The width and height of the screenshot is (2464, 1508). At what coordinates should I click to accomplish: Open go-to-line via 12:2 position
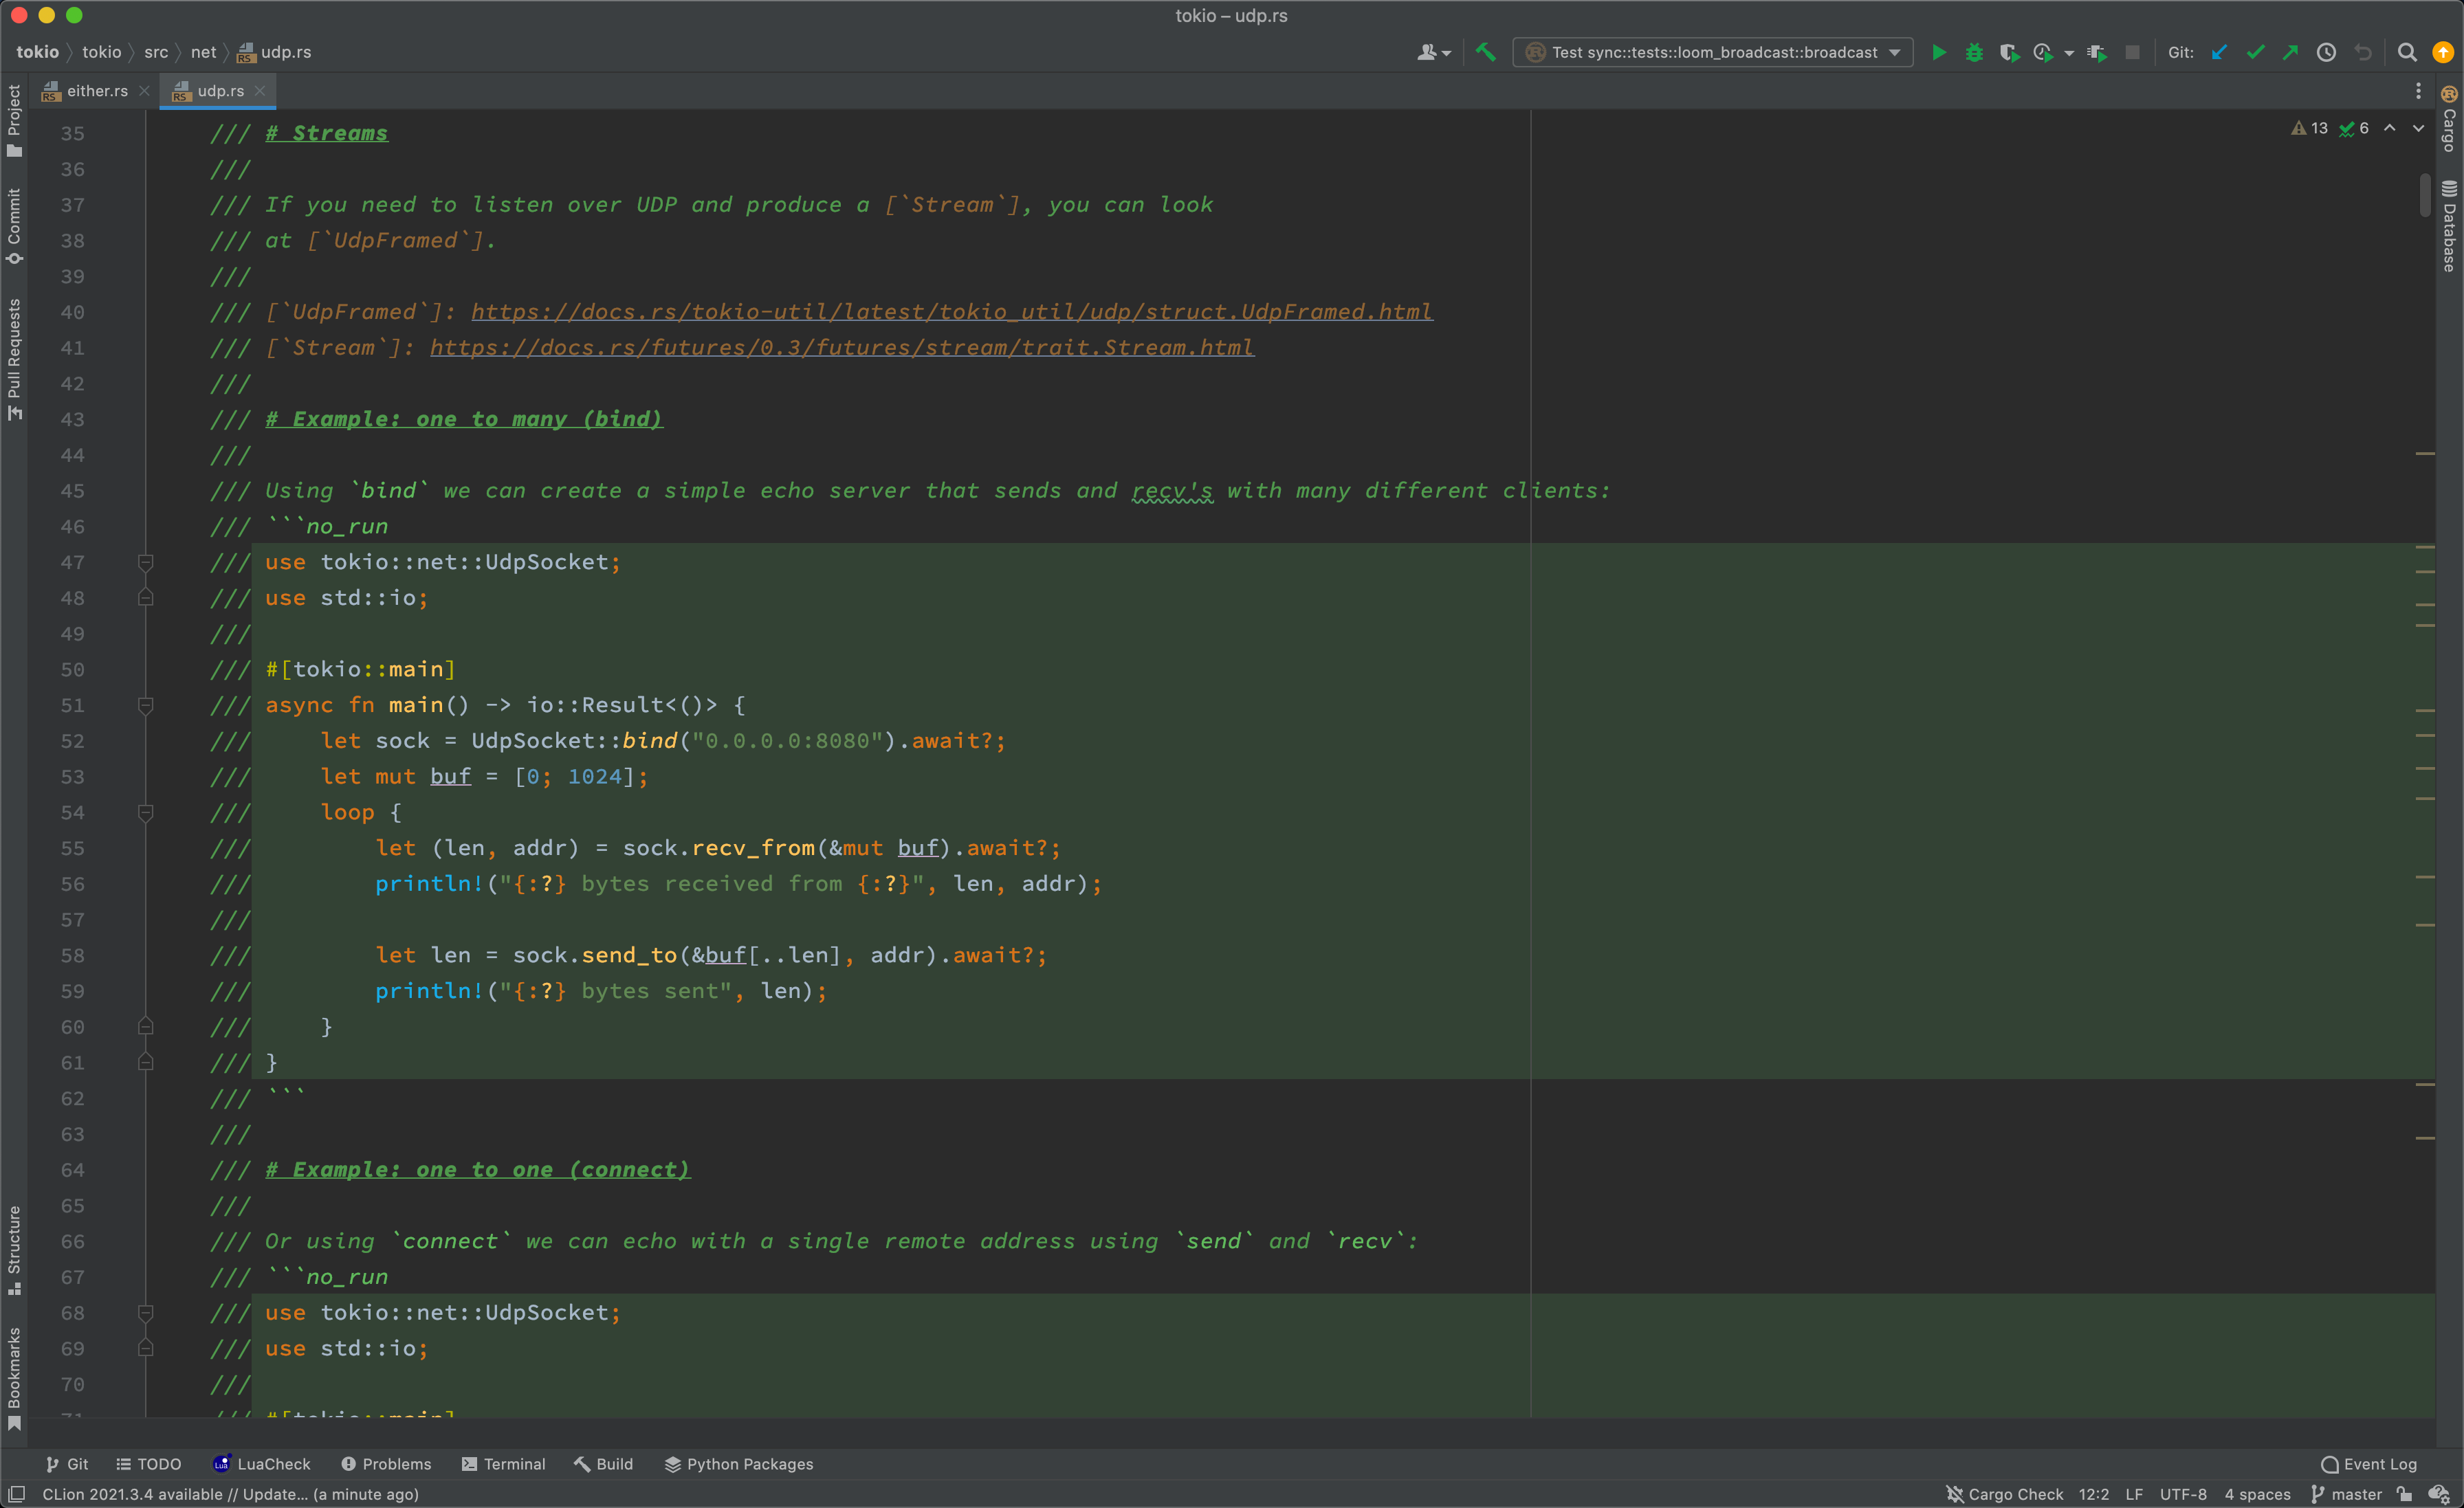coord(2093,1493)
